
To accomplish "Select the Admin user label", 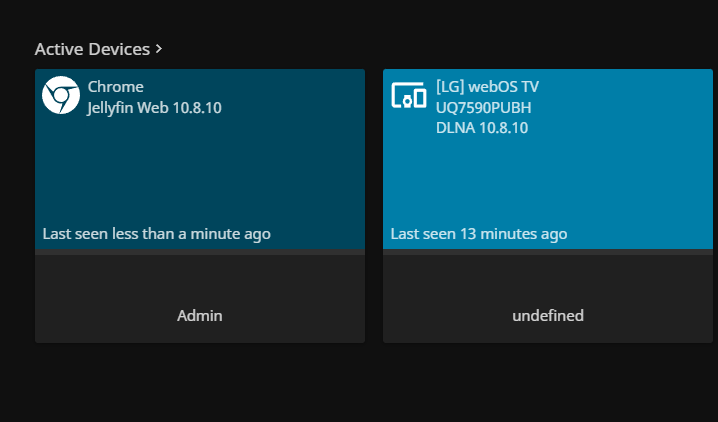I will [x=200, y=316].
